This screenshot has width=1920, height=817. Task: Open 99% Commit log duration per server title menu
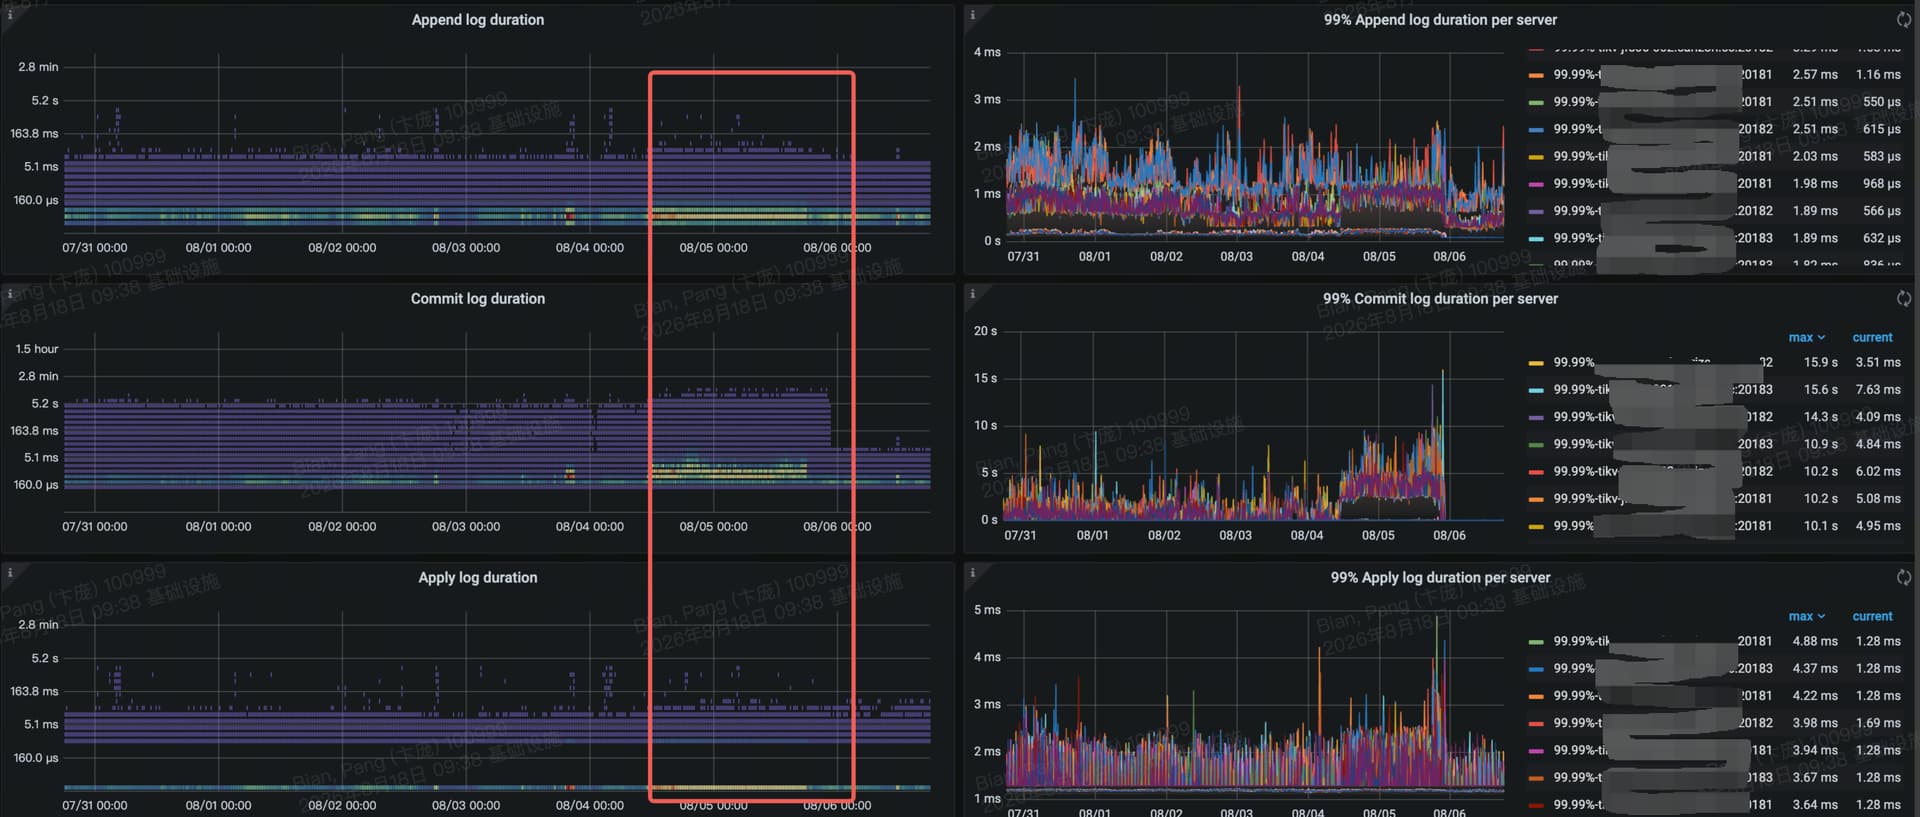click(x=1440, y=299)
